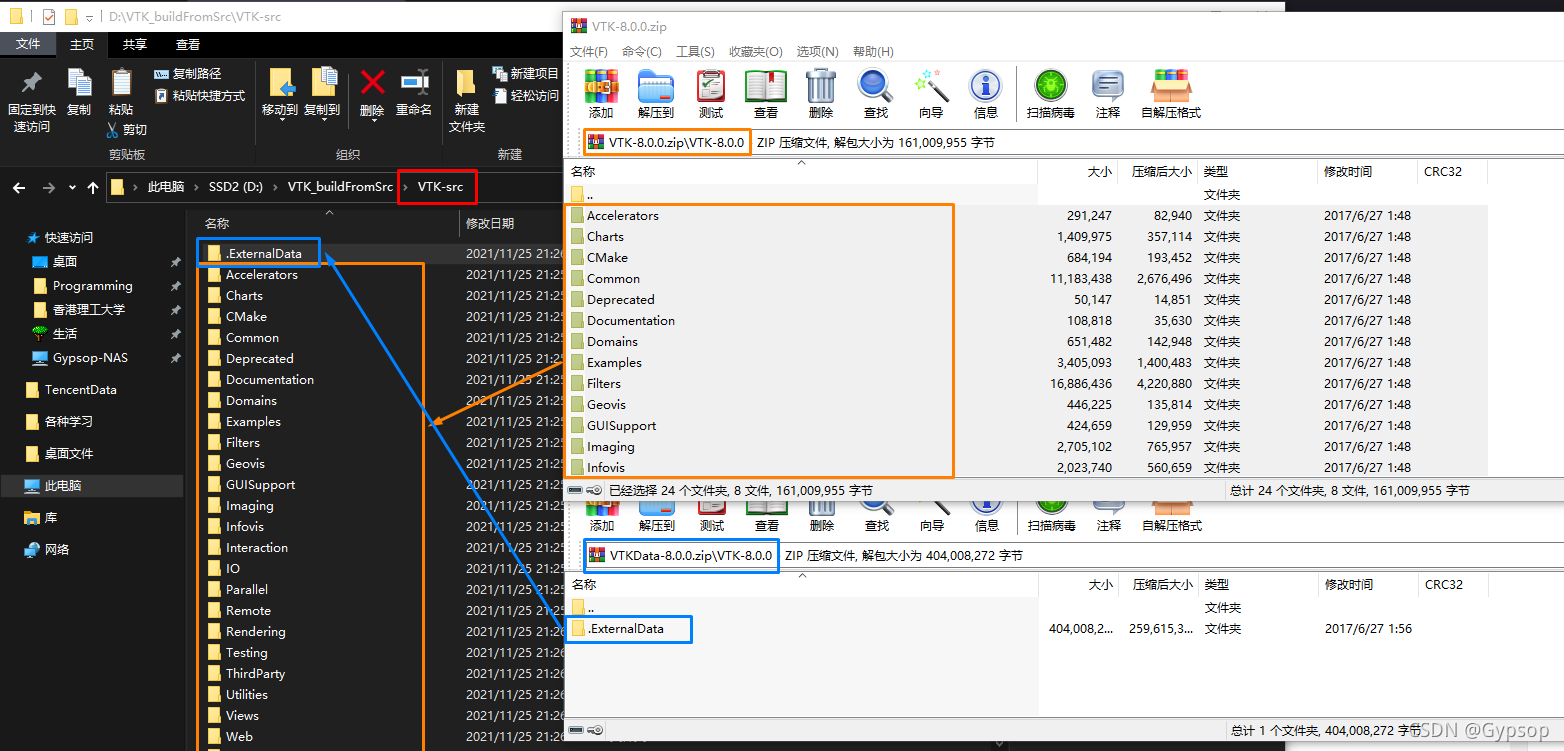1564x751 pixels.
Task: Click Cut (剪切) scissors in Explorer ribbon
Action: [x=126, y=130]
